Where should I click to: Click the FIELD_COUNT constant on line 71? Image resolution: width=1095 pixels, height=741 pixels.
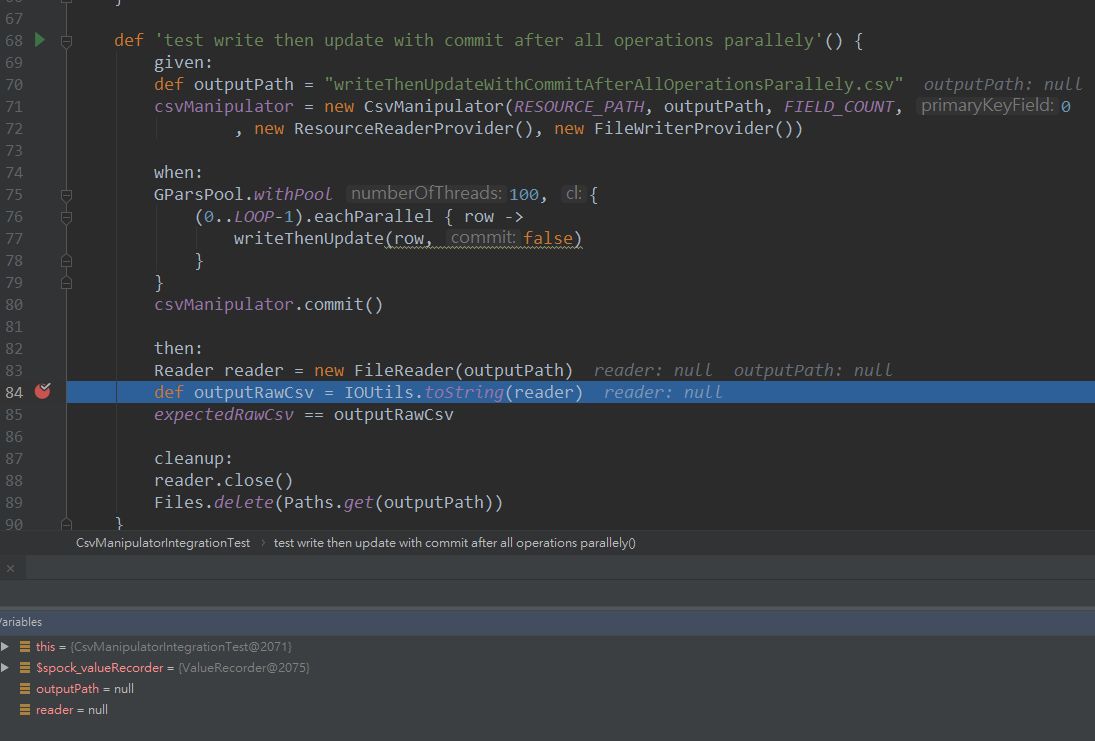(838, 106)
